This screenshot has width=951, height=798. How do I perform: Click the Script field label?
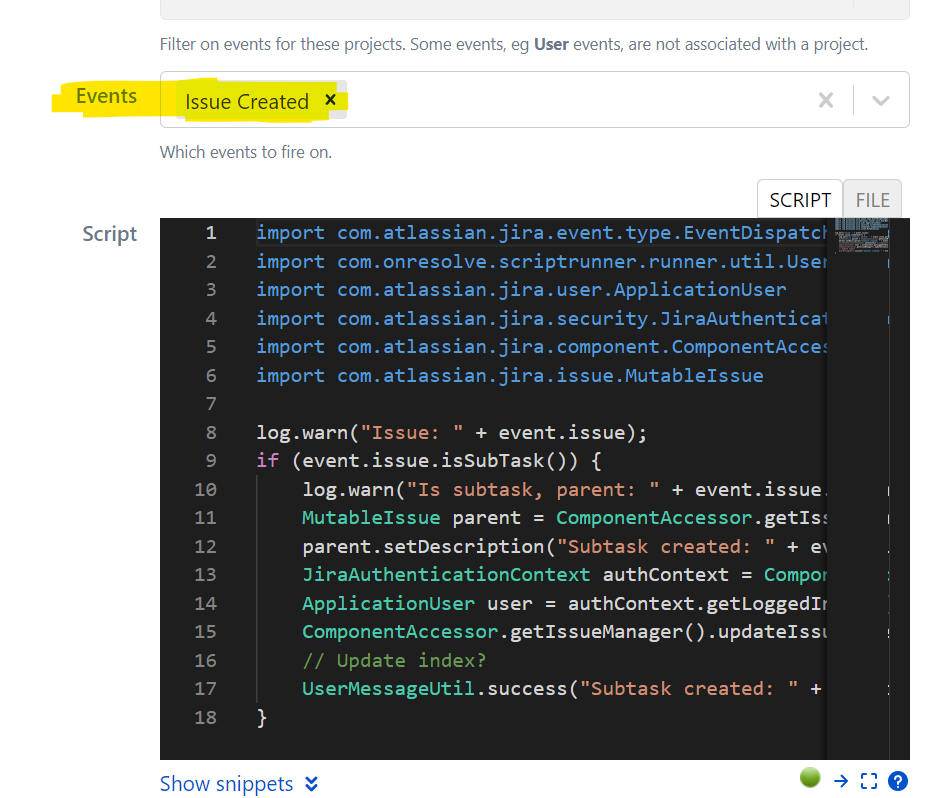[110, 234]
